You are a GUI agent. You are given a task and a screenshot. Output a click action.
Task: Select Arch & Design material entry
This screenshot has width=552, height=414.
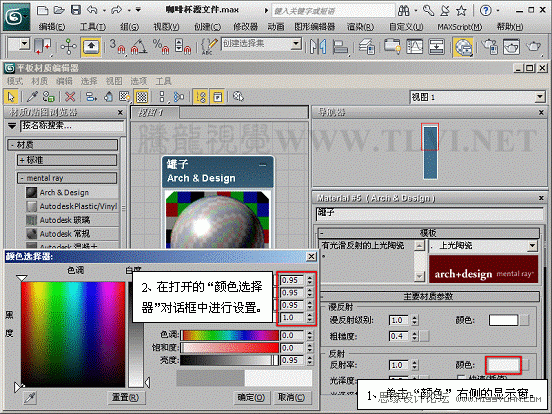click(72, 193)
